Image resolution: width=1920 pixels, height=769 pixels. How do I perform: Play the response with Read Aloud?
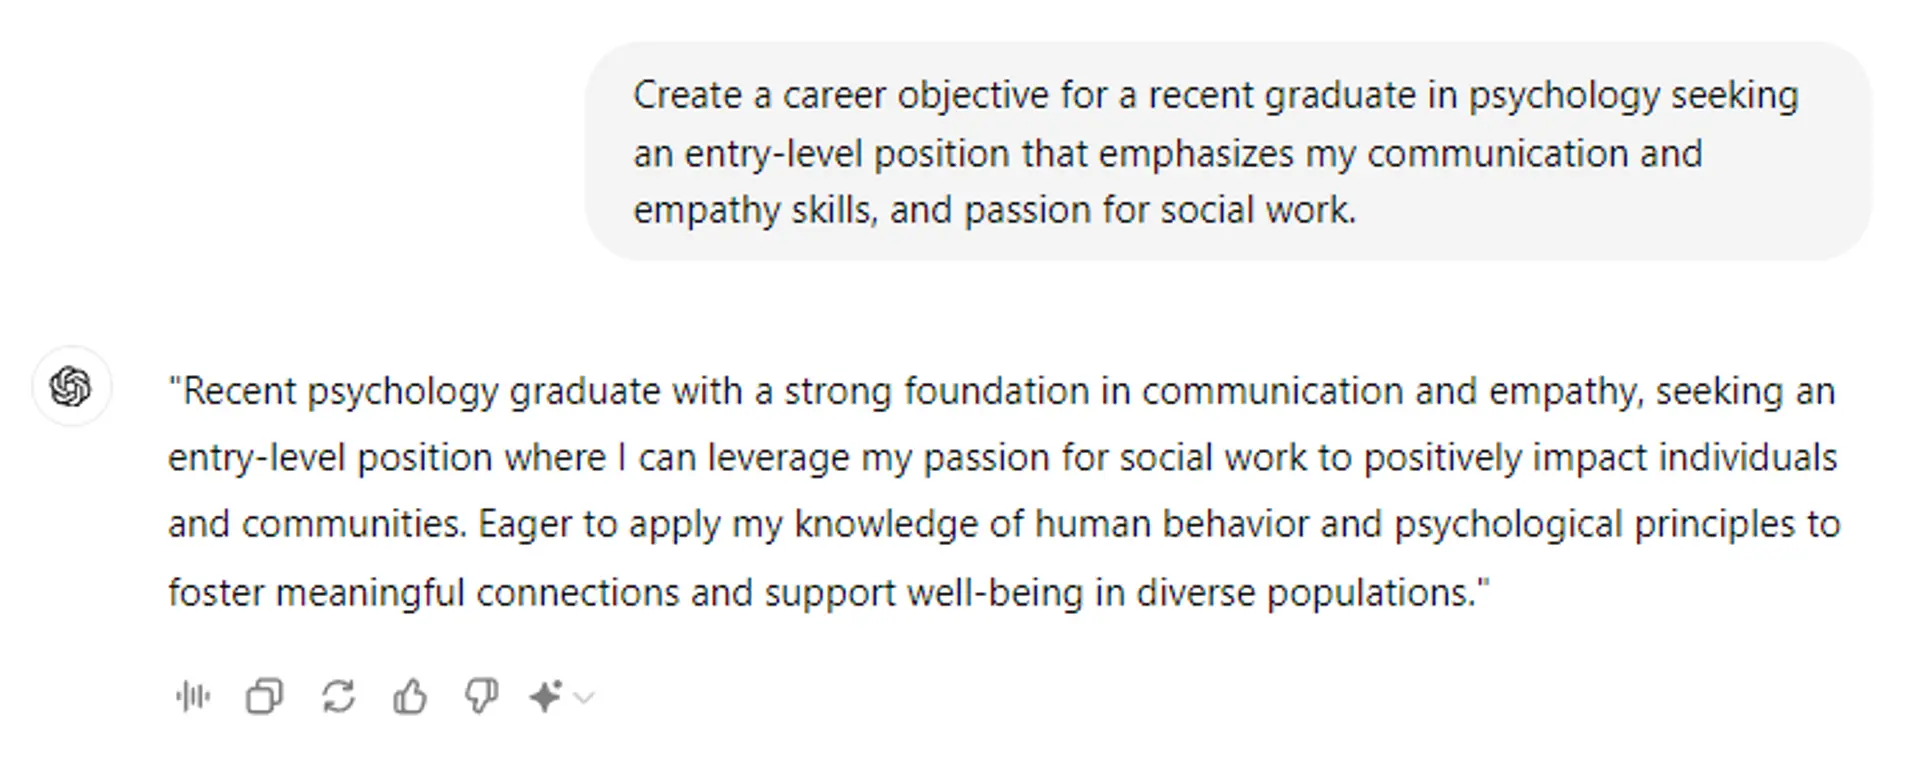193,697
